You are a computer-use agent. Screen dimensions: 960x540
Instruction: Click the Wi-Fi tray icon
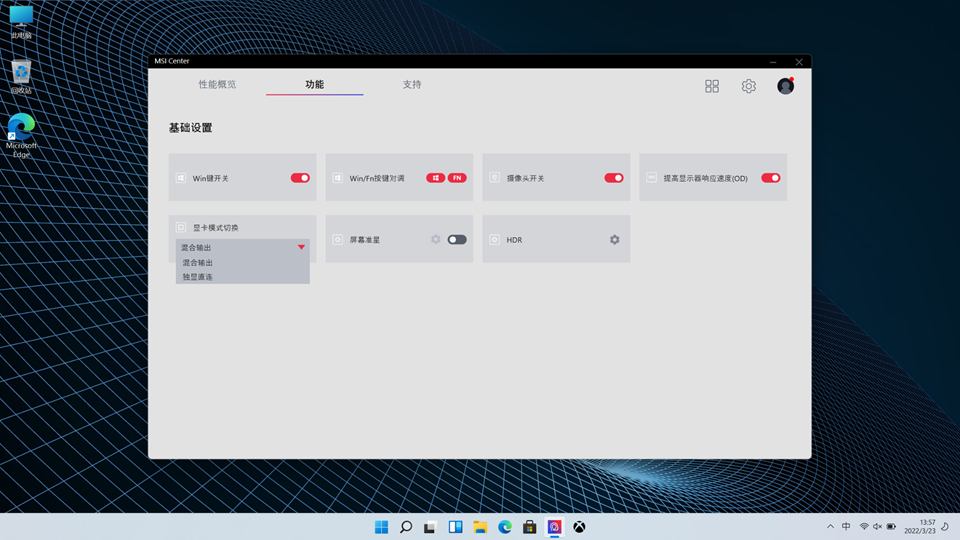click(x=864, y=527)
